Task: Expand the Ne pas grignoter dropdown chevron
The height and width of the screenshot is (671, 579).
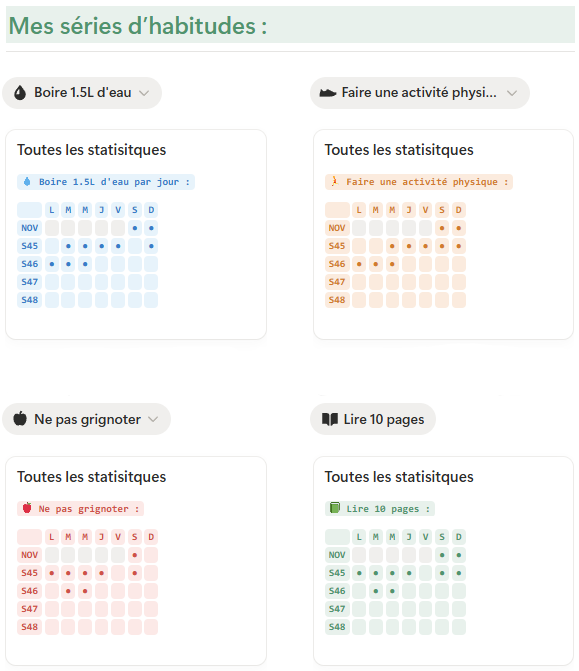Action: 153,419
